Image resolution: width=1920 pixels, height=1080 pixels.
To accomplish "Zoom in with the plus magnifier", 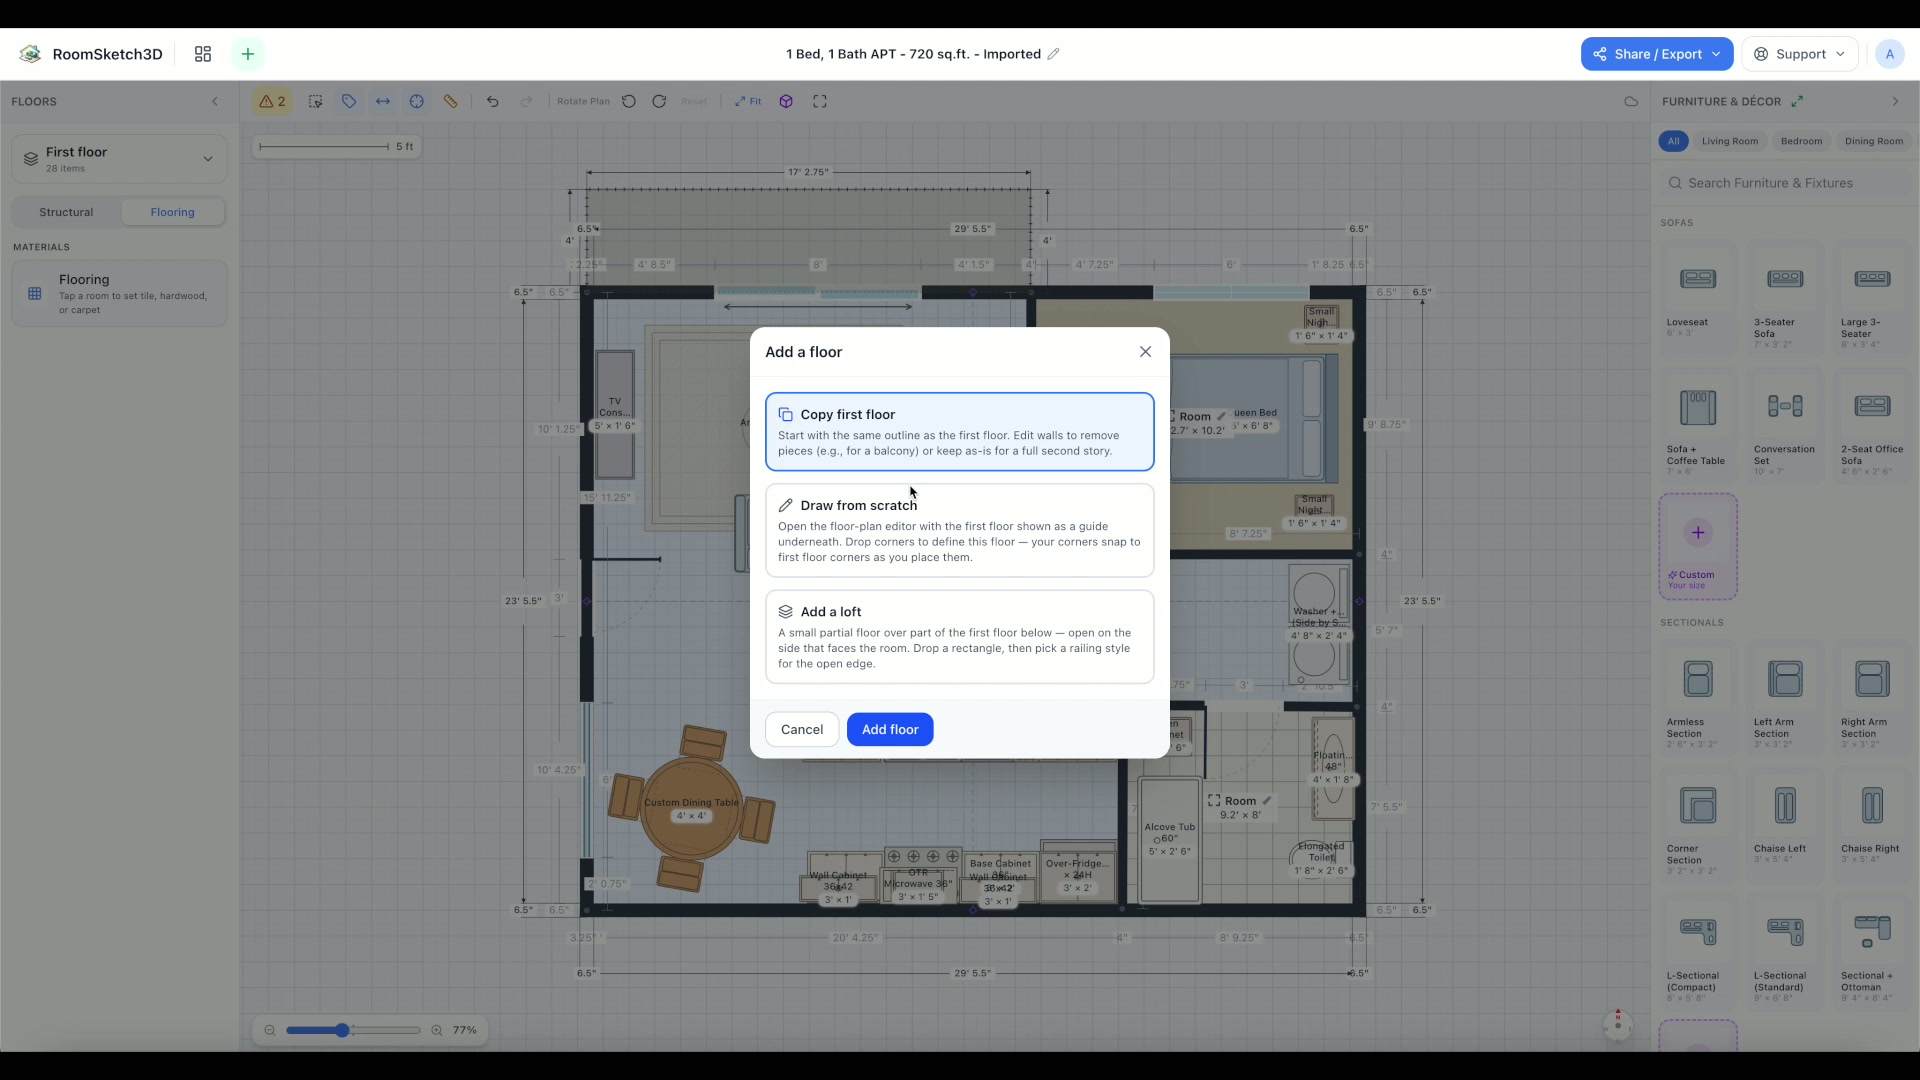I will tap(436, 1030).
